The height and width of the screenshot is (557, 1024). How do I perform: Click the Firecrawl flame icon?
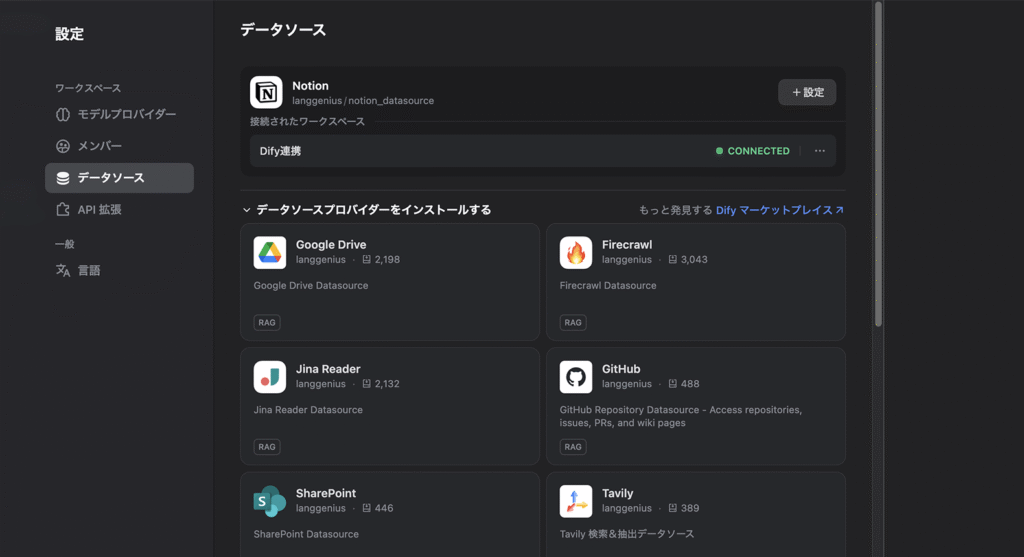pyautogui.click(x=576, y=252)
